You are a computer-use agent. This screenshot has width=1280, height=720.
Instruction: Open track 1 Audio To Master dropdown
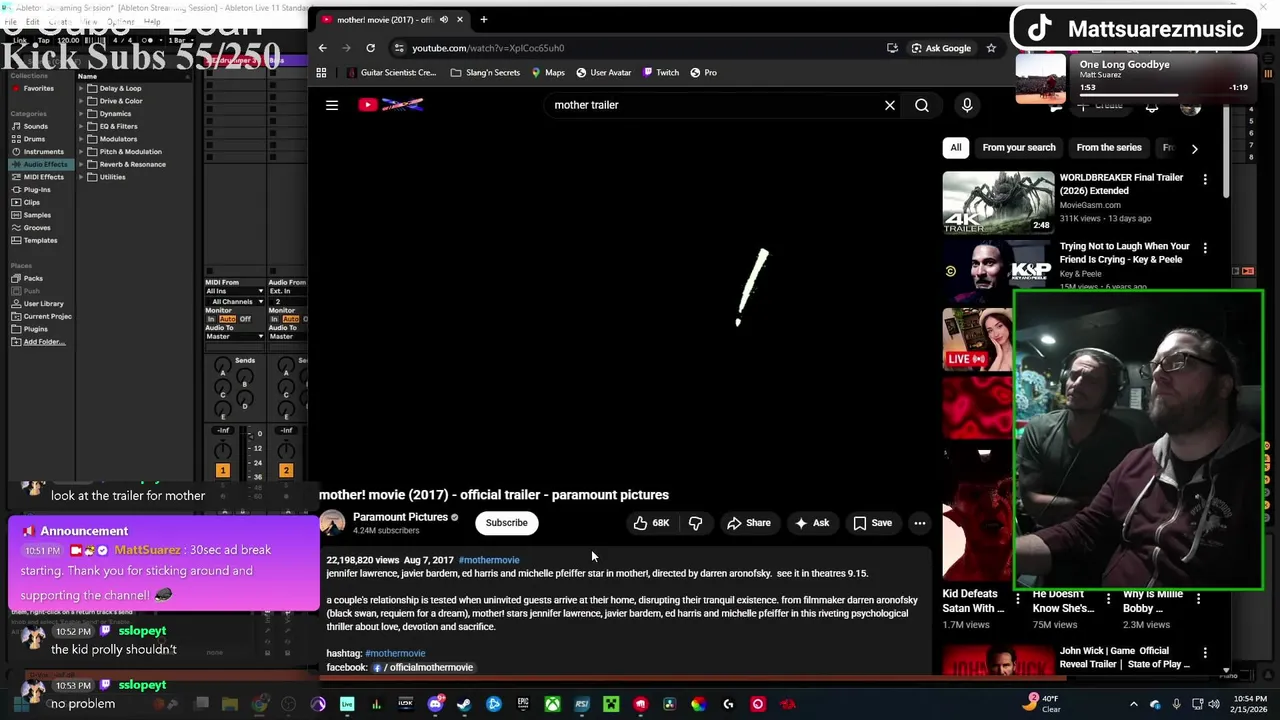pos(235,336)
